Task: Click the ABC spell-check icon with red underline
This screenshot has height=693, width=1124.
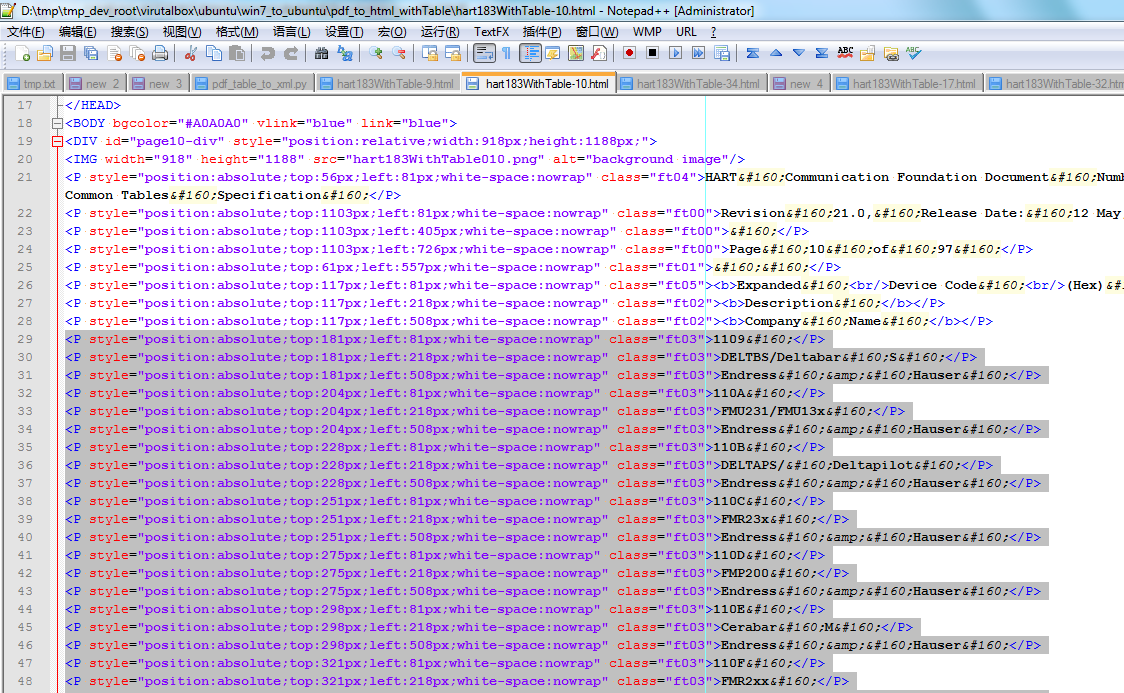Action: 845,53
